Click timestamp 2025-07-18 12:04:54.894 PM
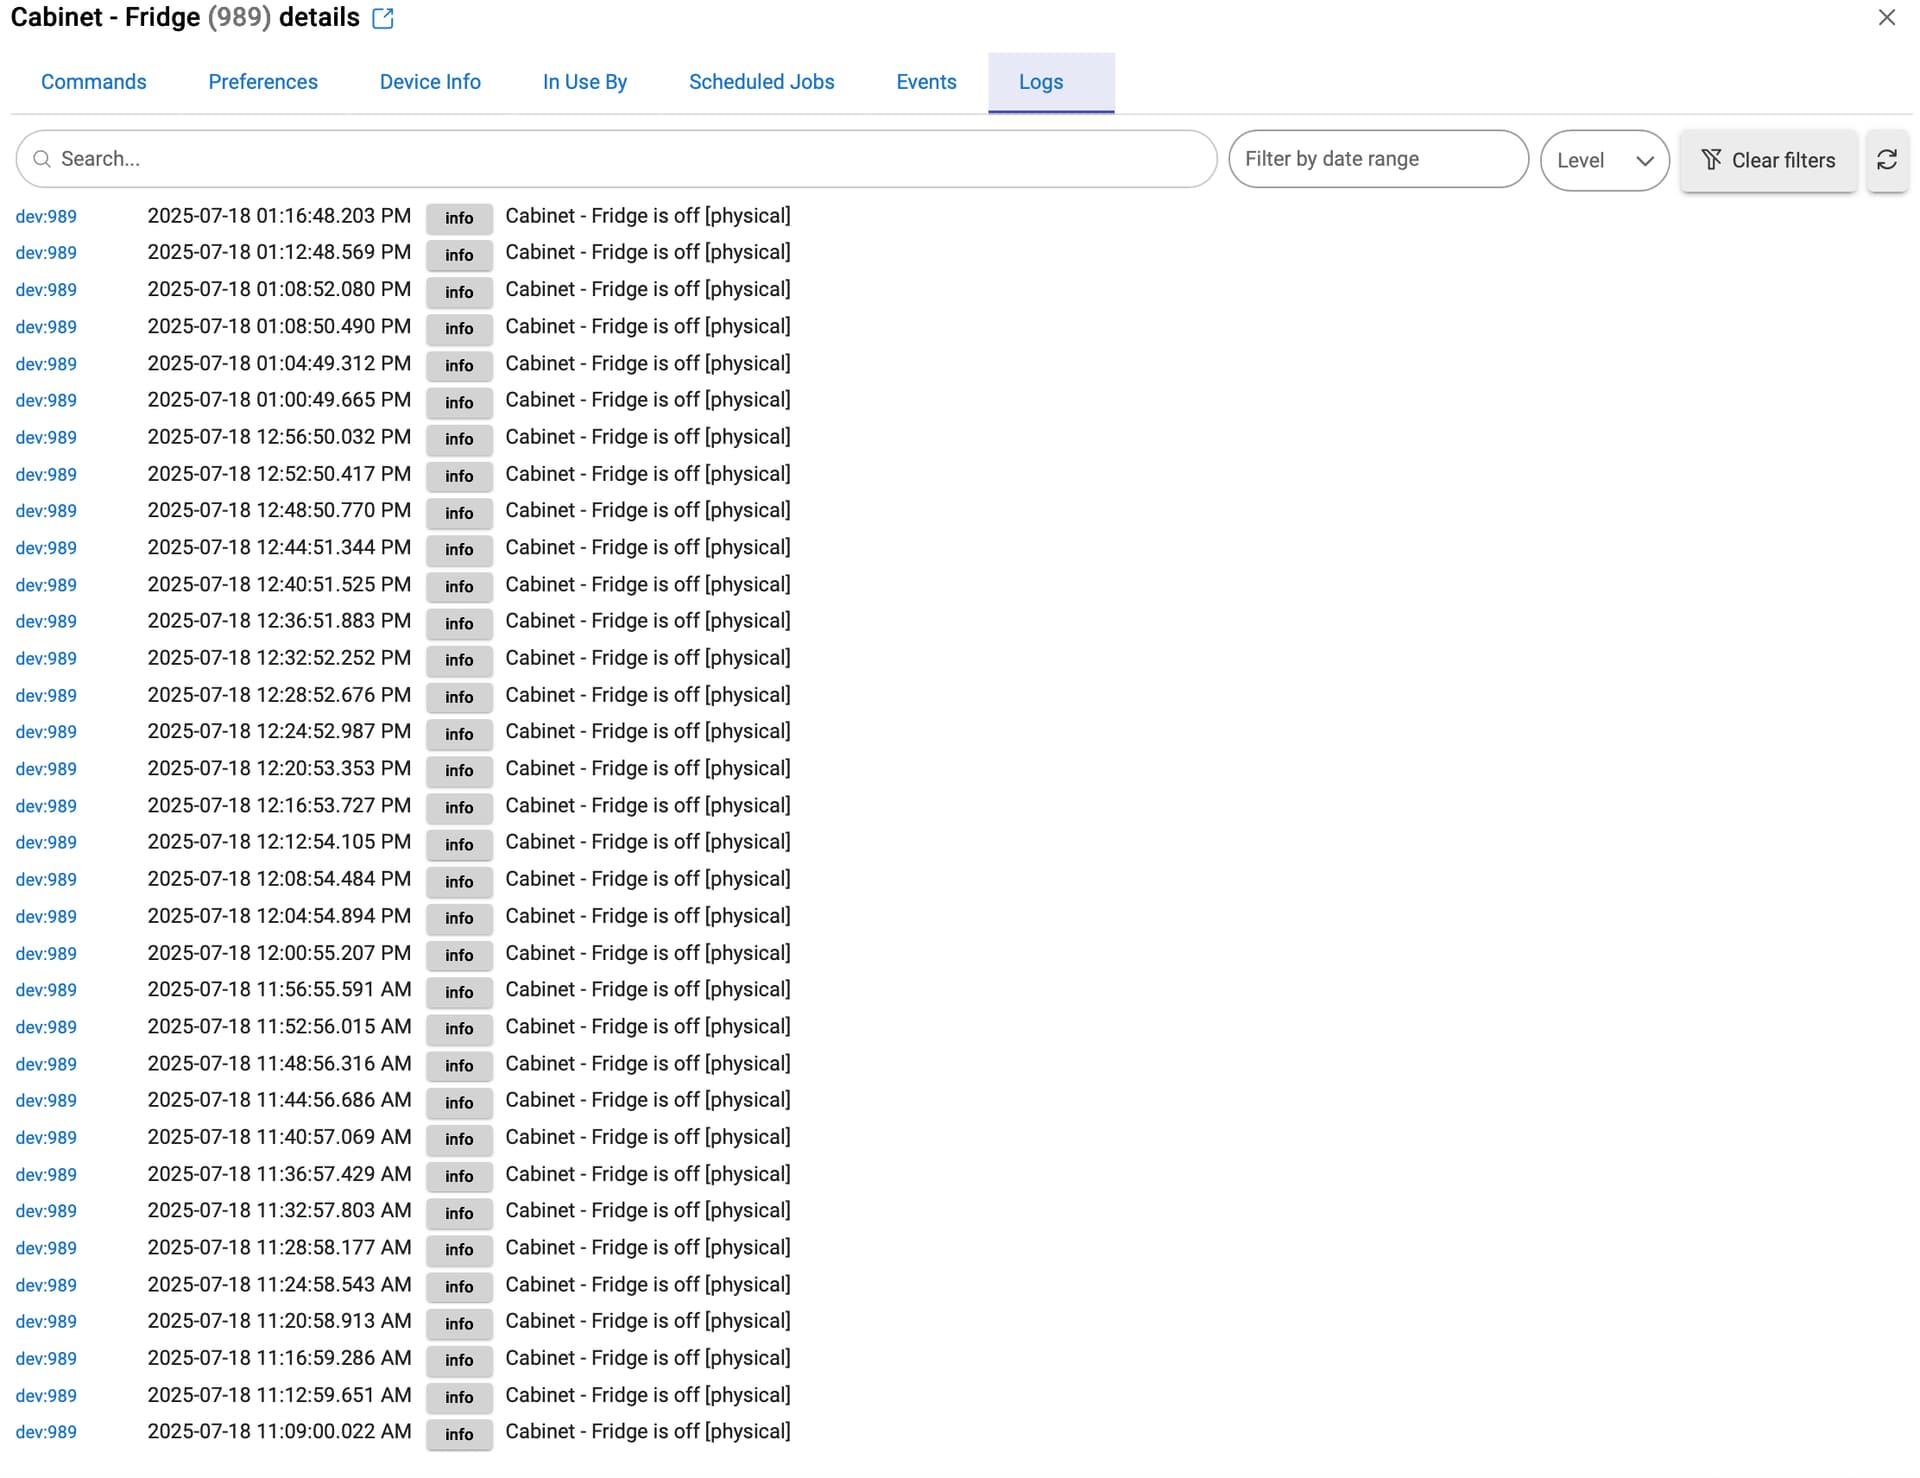The image size is (1920, 1478). coord(279,916)
